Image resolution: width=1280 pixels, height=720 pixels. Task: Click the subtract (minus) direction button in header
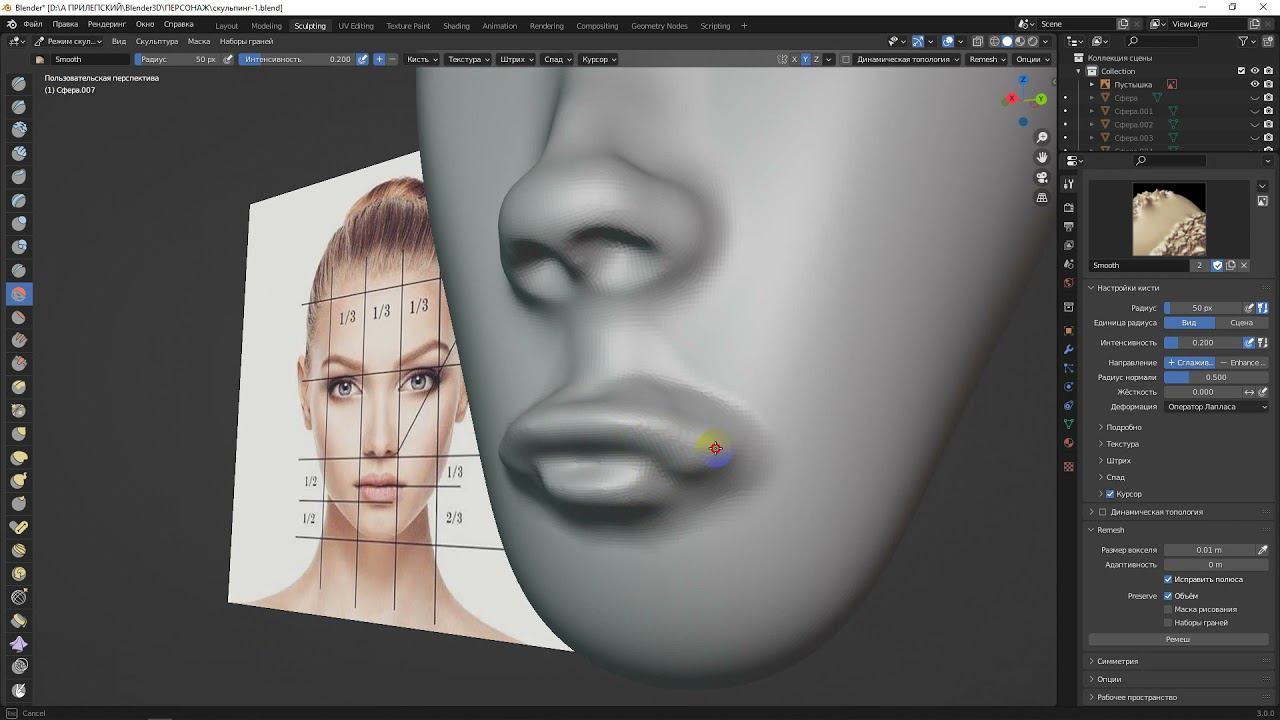(x=392, y=59)
